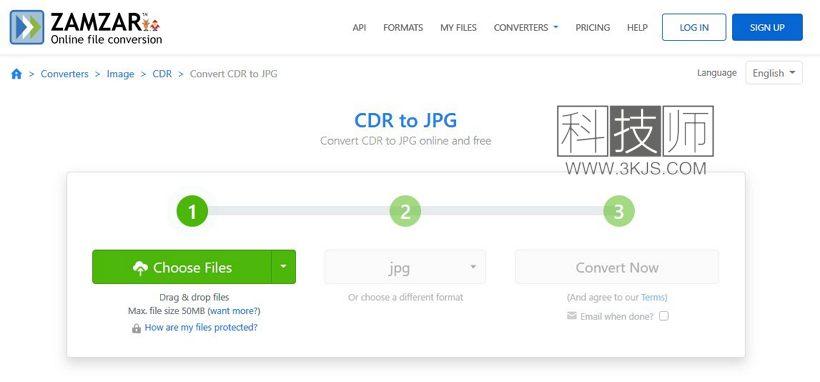Open the CDR breadcrumb link
This screenshot has height=382, width=820.
coord(162,74)
